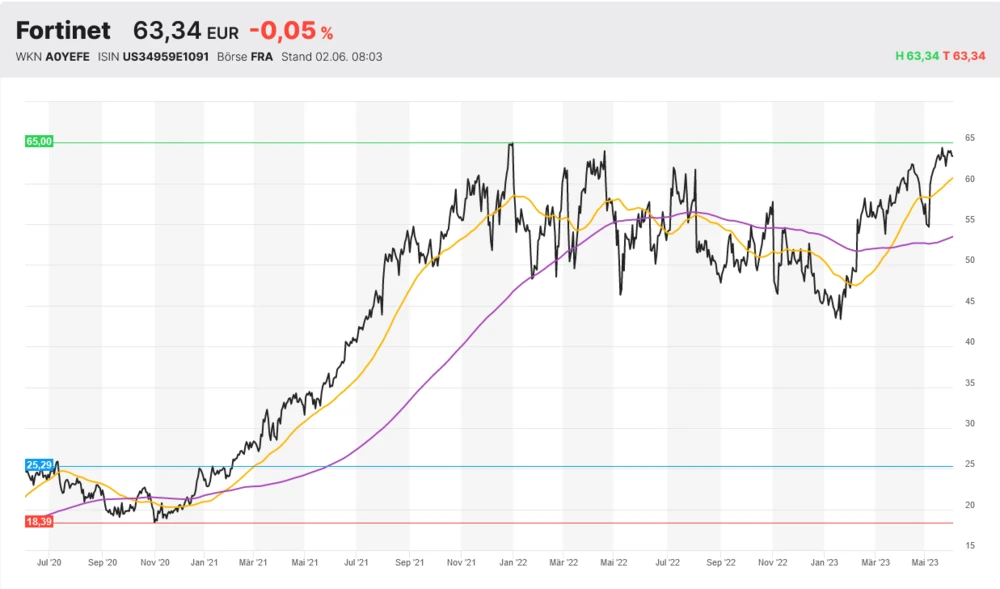Click the 15 value on price axis
1000x589 pixels.
point(970,546)
